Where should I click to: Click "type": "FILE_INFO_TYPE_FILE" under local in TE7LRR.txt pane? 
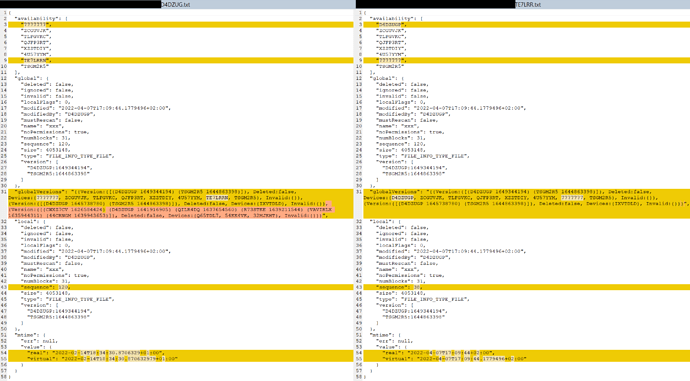(x=422, y=299)
